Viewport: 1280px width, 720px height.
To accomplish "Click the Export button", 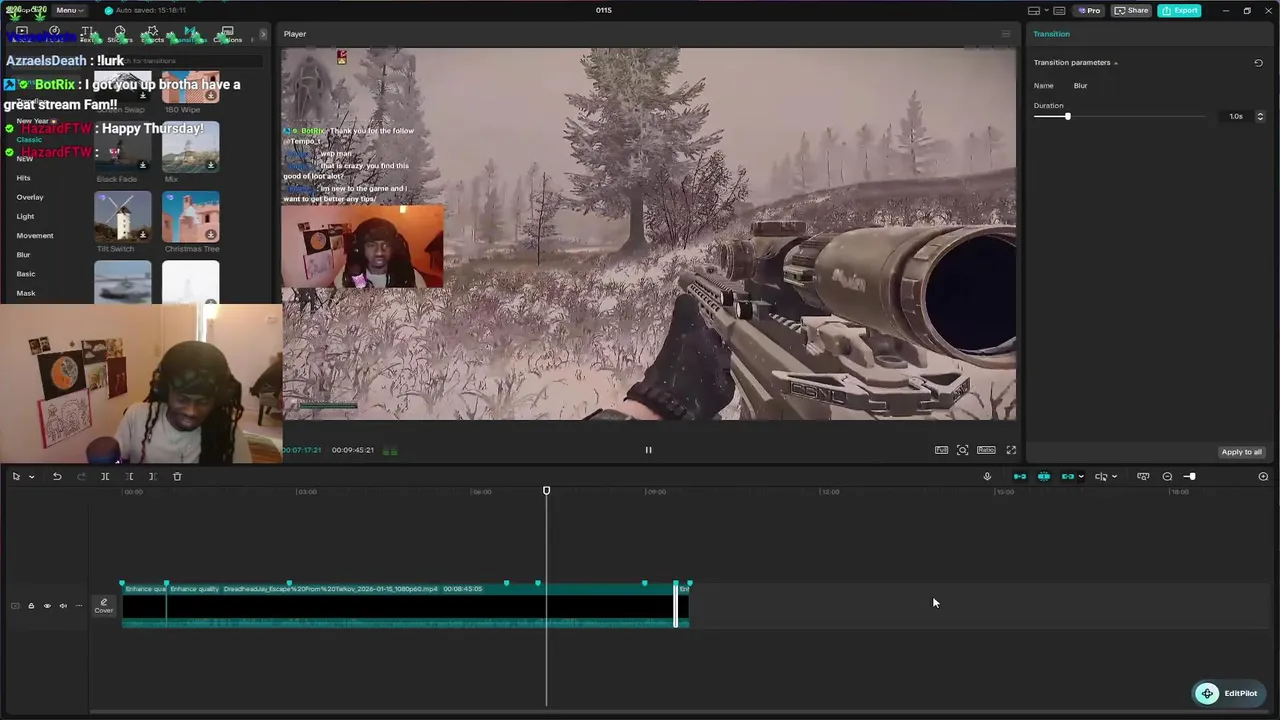I will pyautogui.click(x=1180, y=11).
